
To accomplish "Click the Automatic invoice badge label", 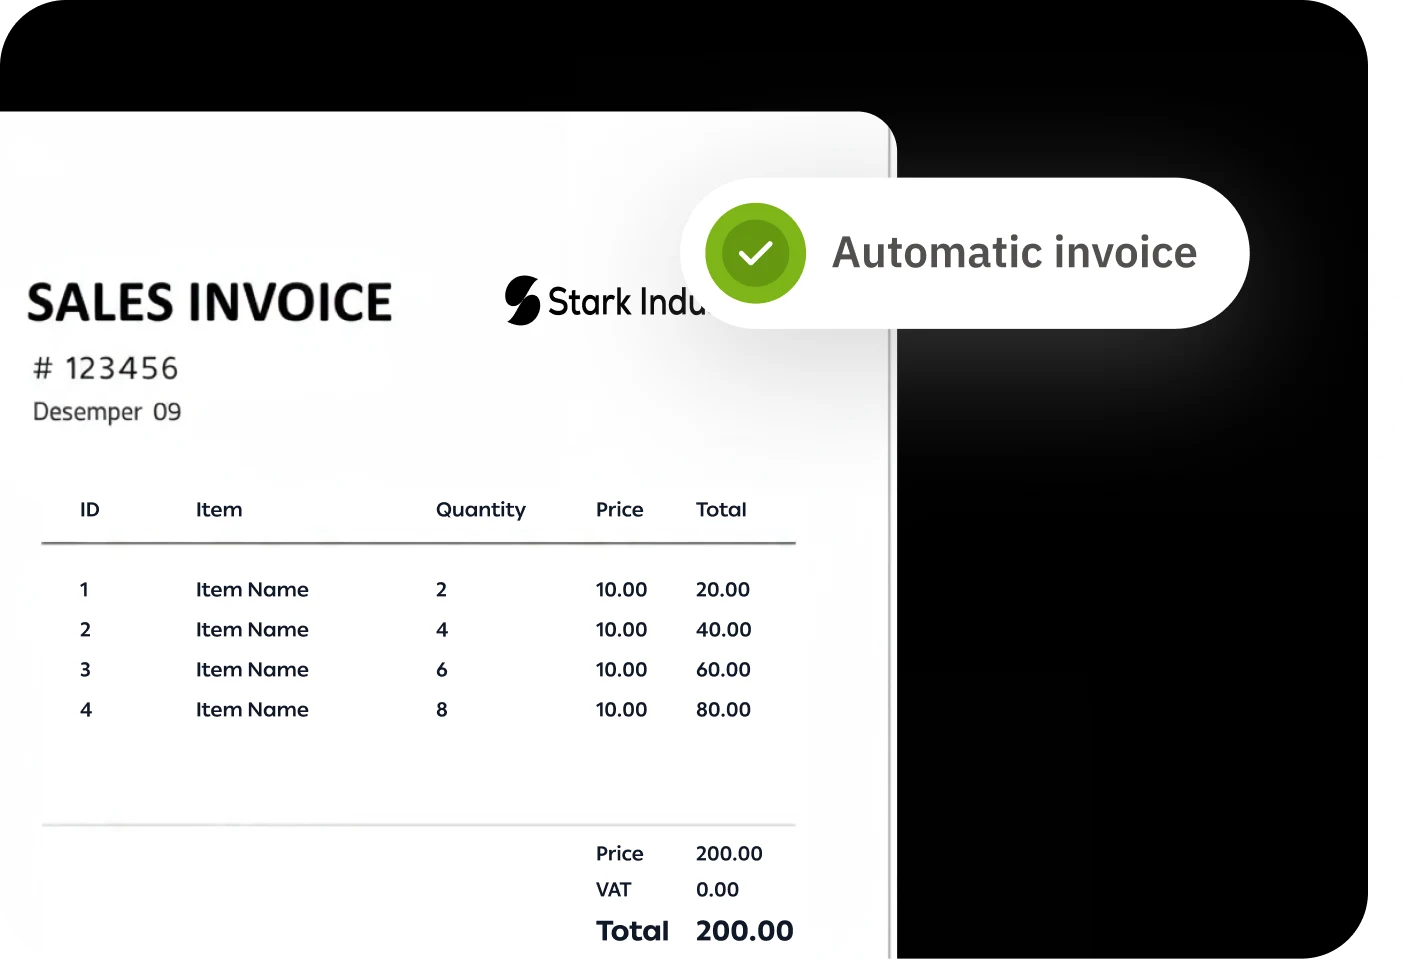I will click(1014, 253).
